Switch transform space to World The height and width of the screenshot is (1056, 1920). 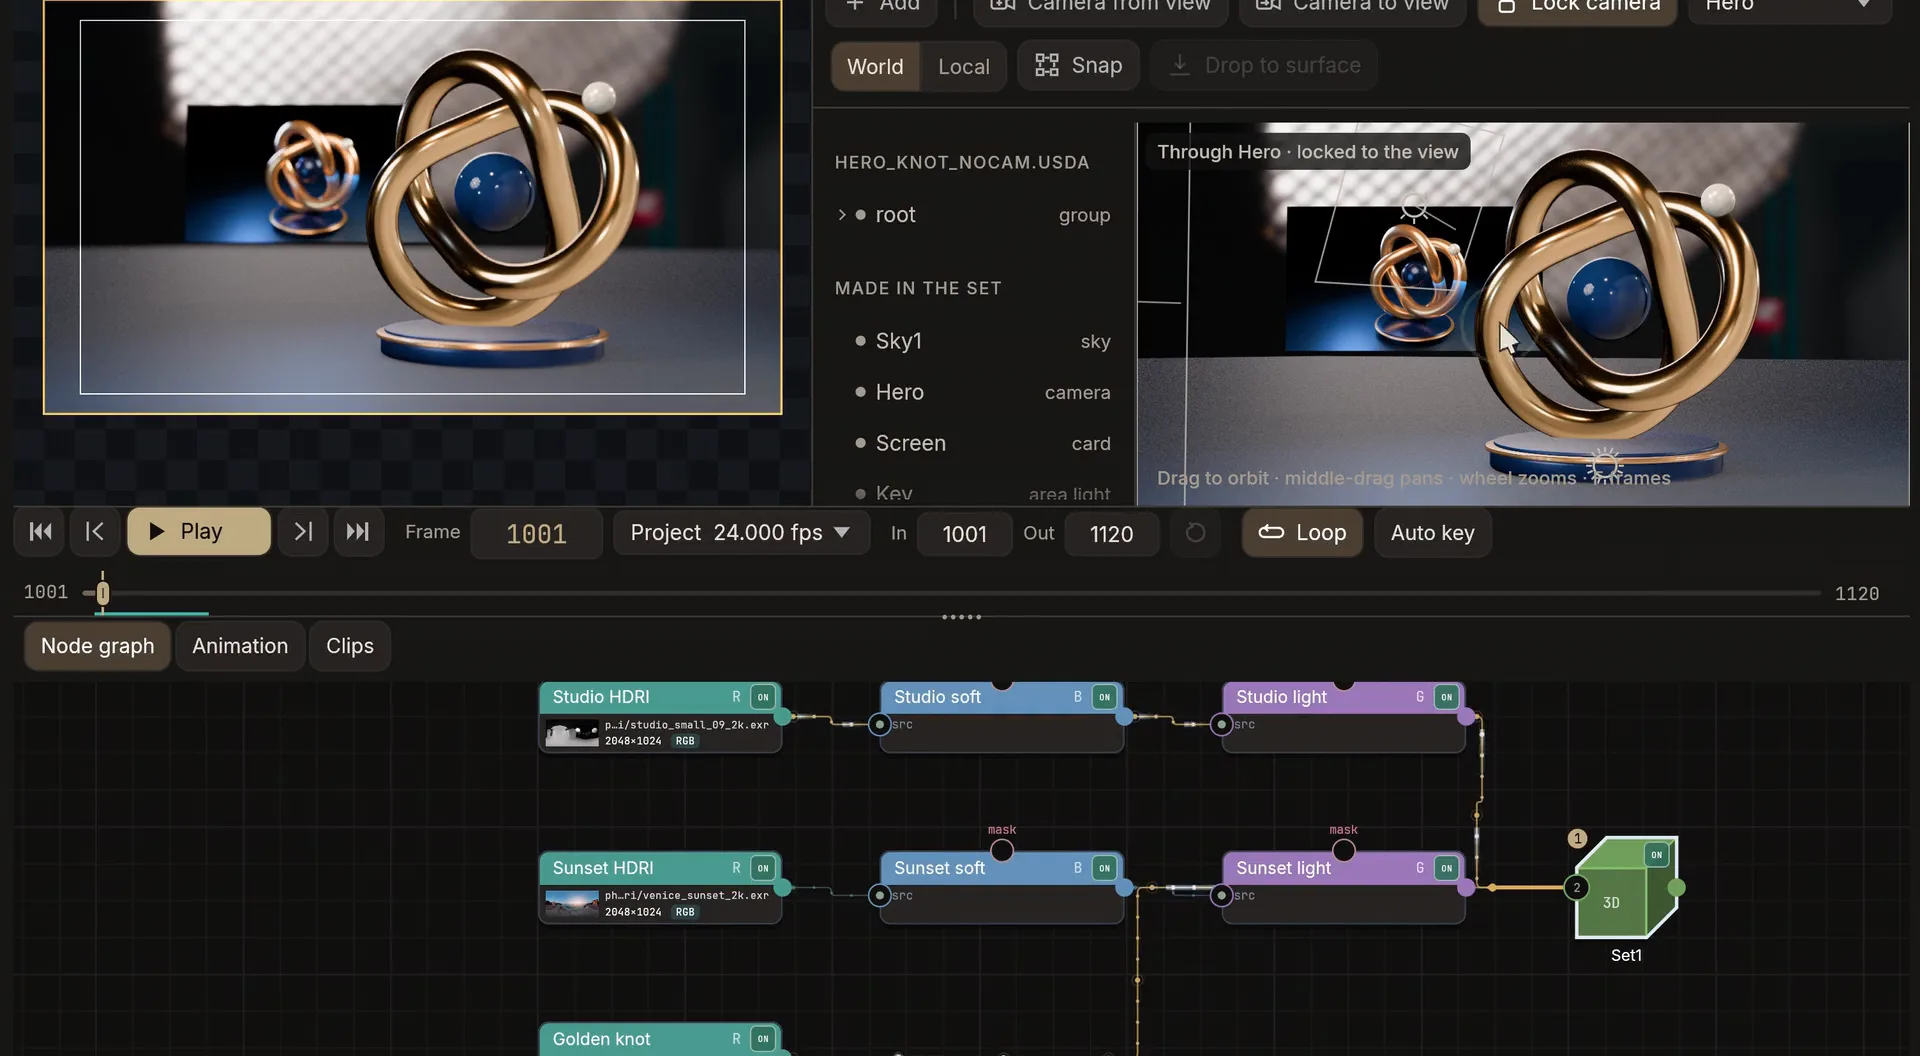tap(875, 67)
